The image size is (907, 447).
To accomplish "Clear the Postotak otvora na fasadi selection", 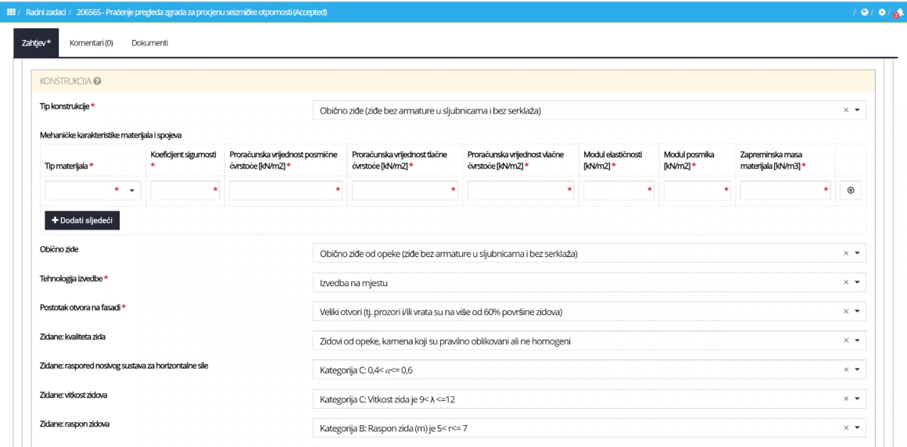I will (x=846, y=311).
